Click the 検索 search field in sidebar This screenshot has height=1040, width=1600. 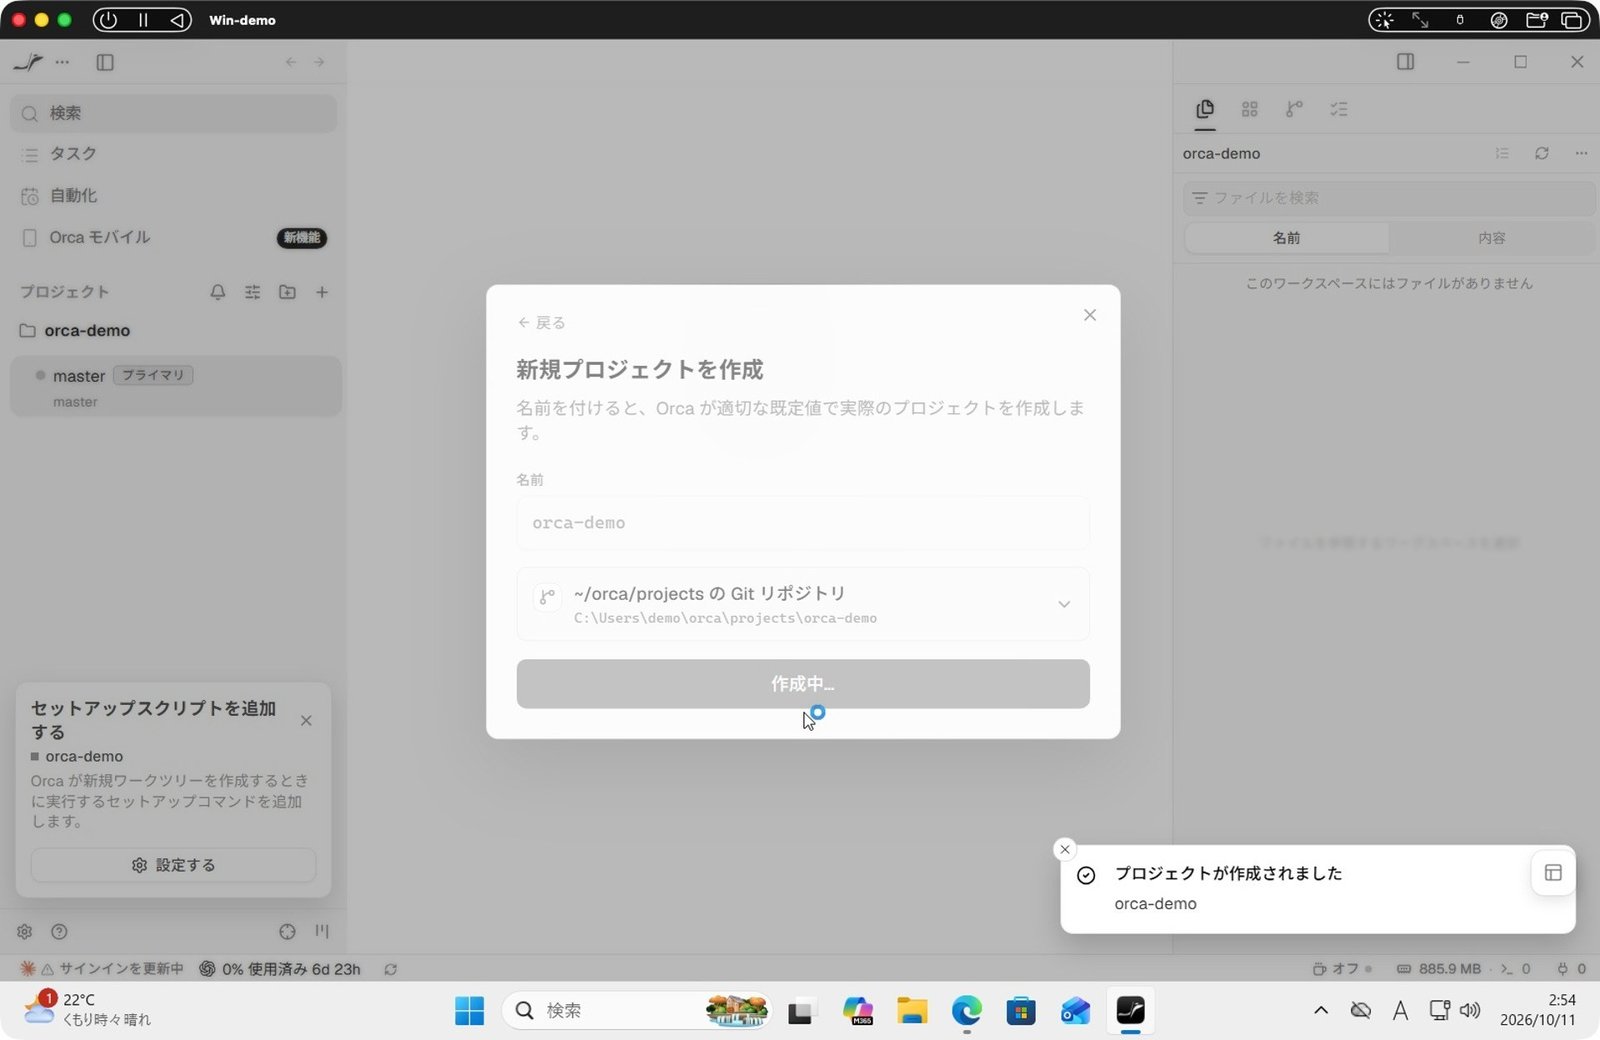click(174, 113)
